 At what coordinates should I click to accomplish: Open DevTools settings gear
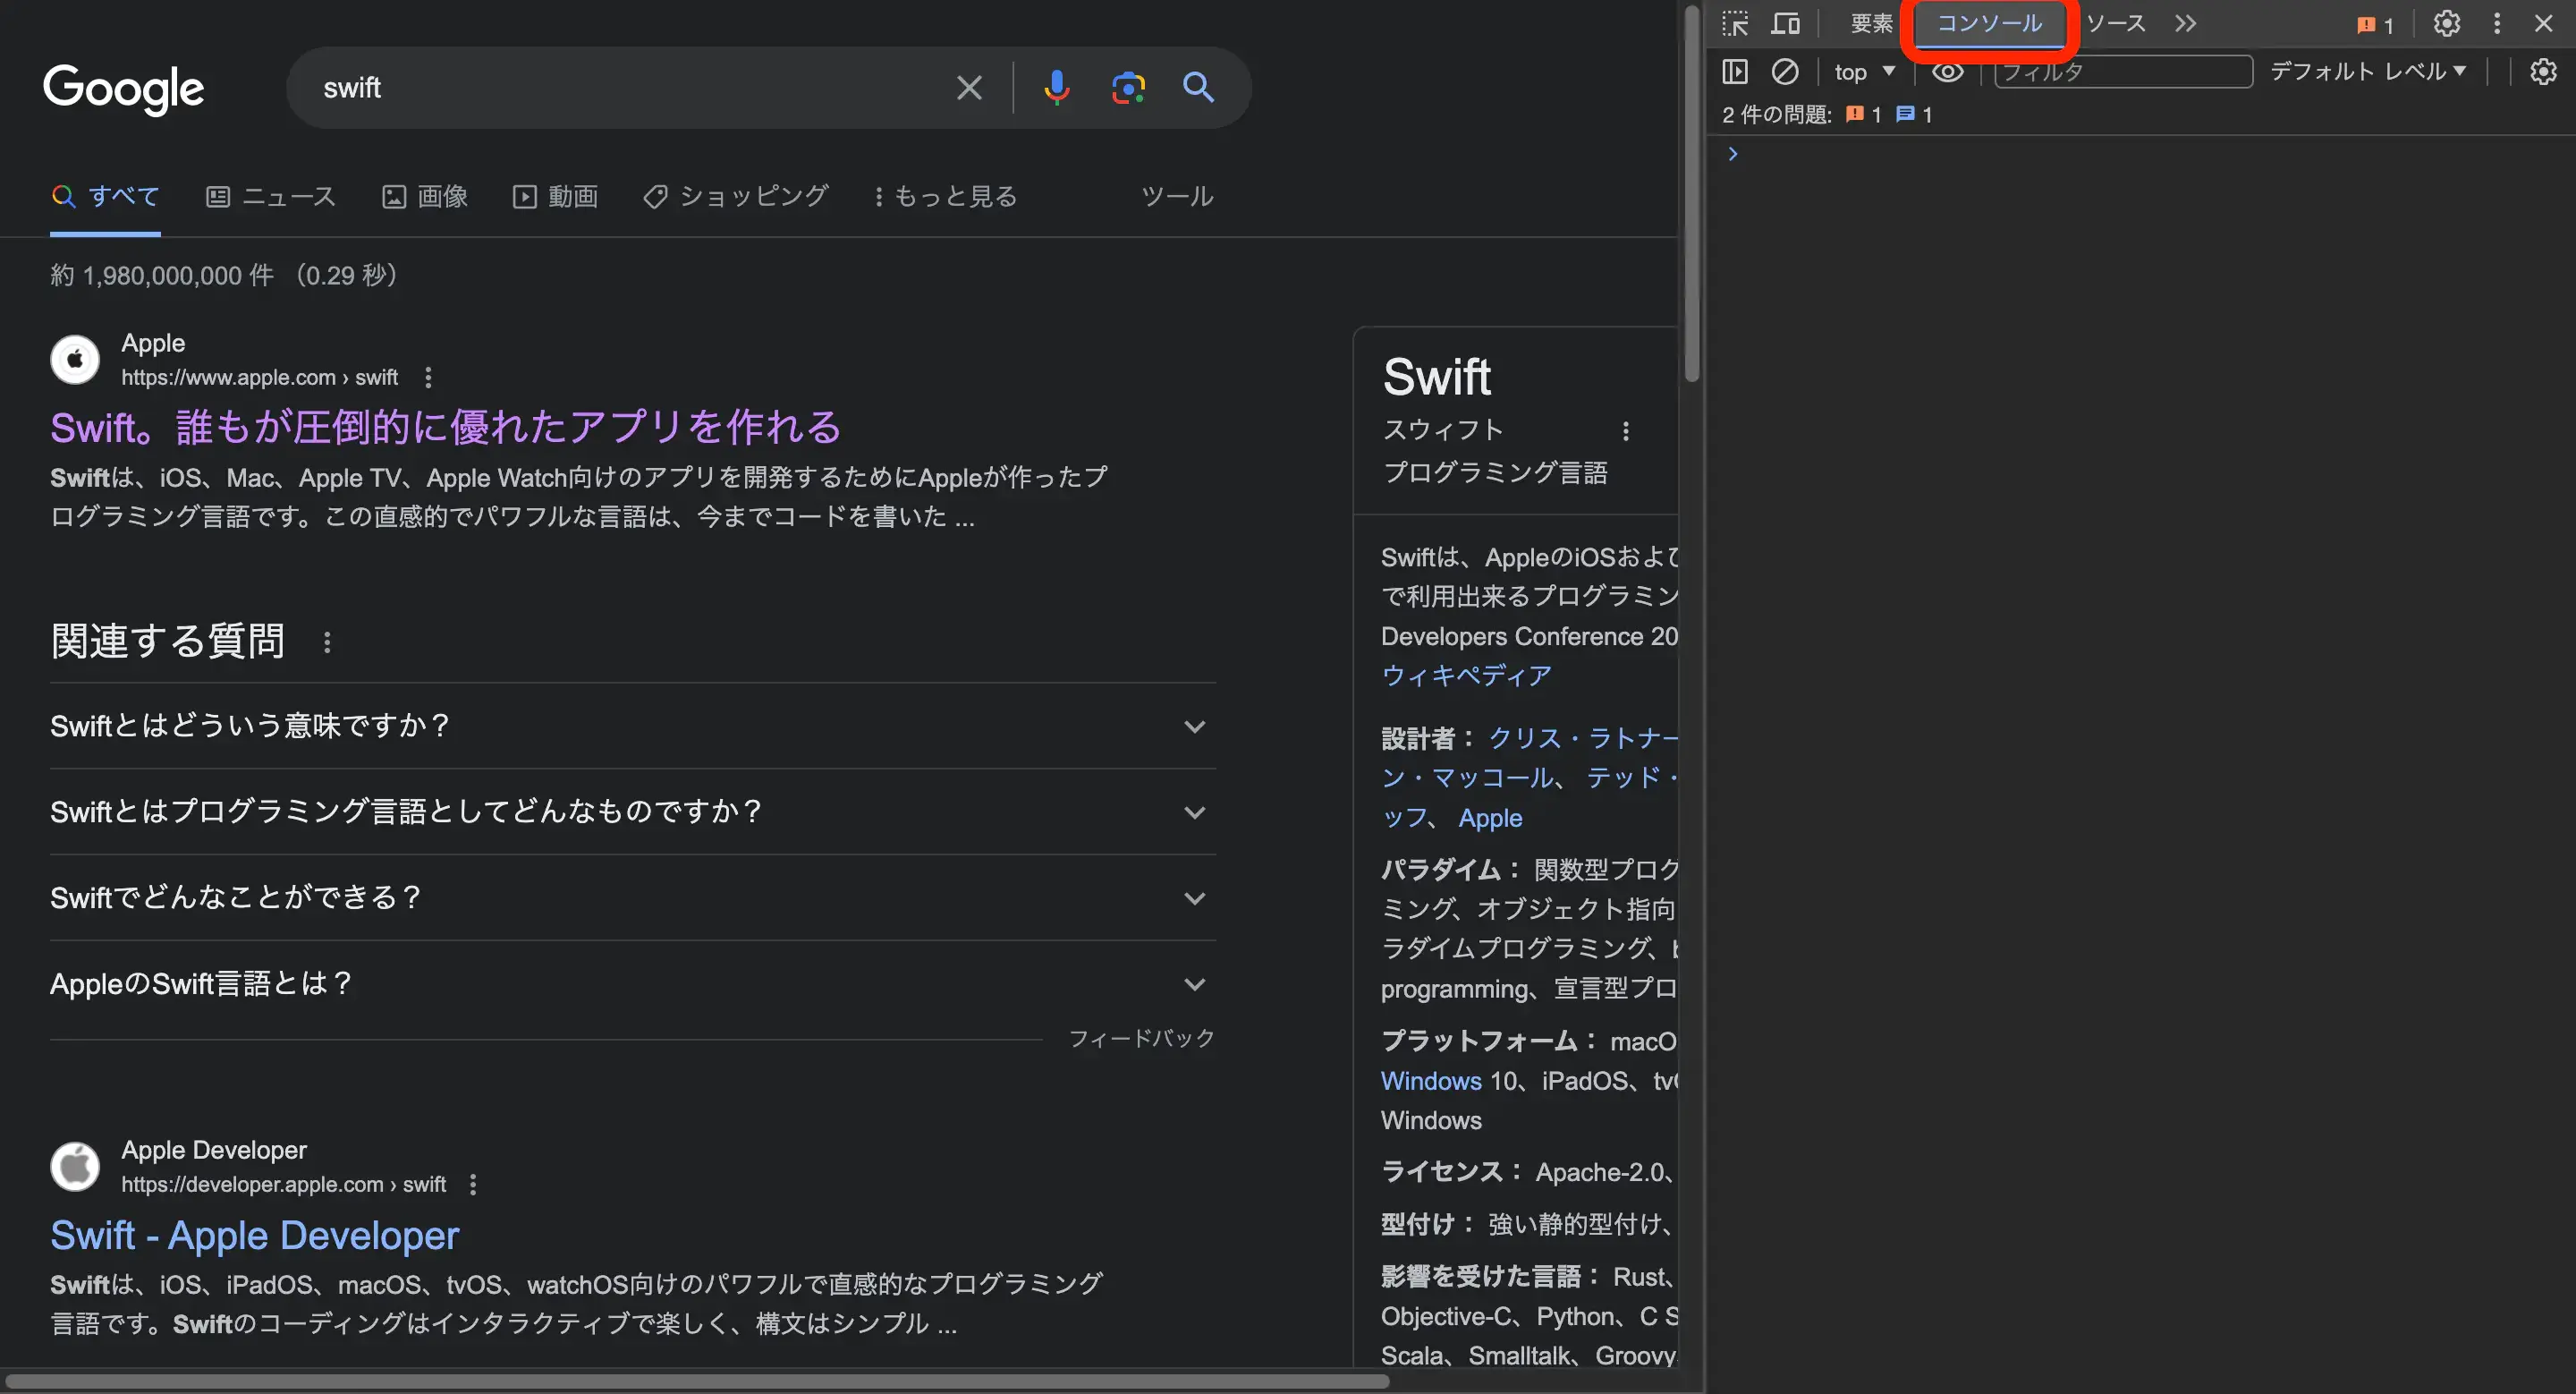(2446, 24)
